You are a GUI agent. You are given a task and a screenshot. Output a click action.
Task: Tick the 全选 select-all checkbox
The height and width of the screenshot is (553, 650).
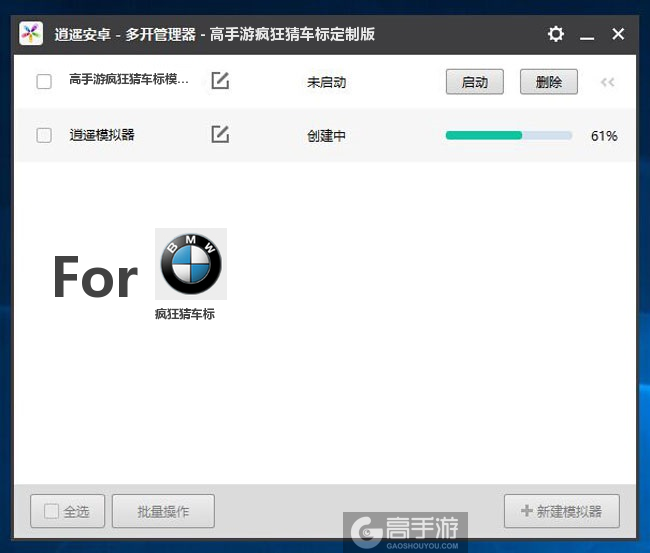click(51, 511)
